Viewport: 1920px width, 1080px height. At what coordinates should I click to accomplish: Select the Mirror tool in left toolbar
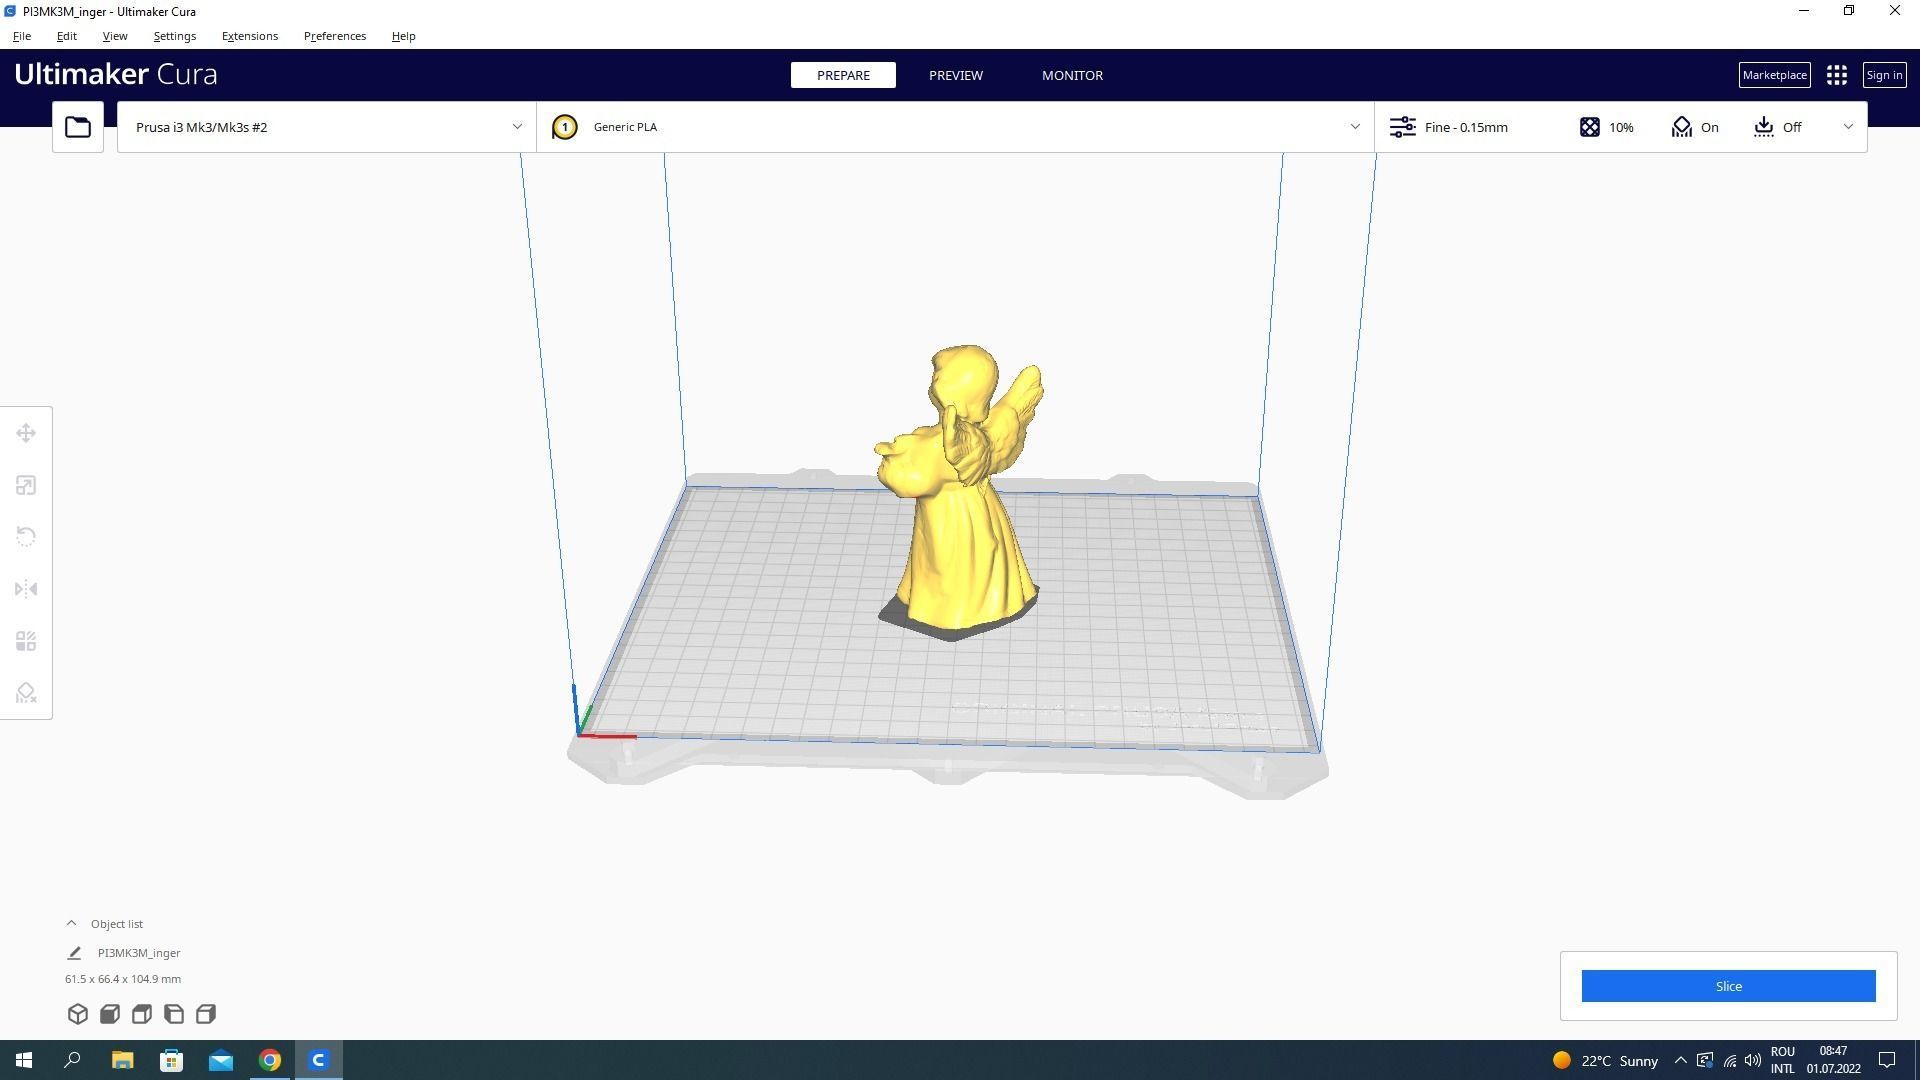pos(26,589)
